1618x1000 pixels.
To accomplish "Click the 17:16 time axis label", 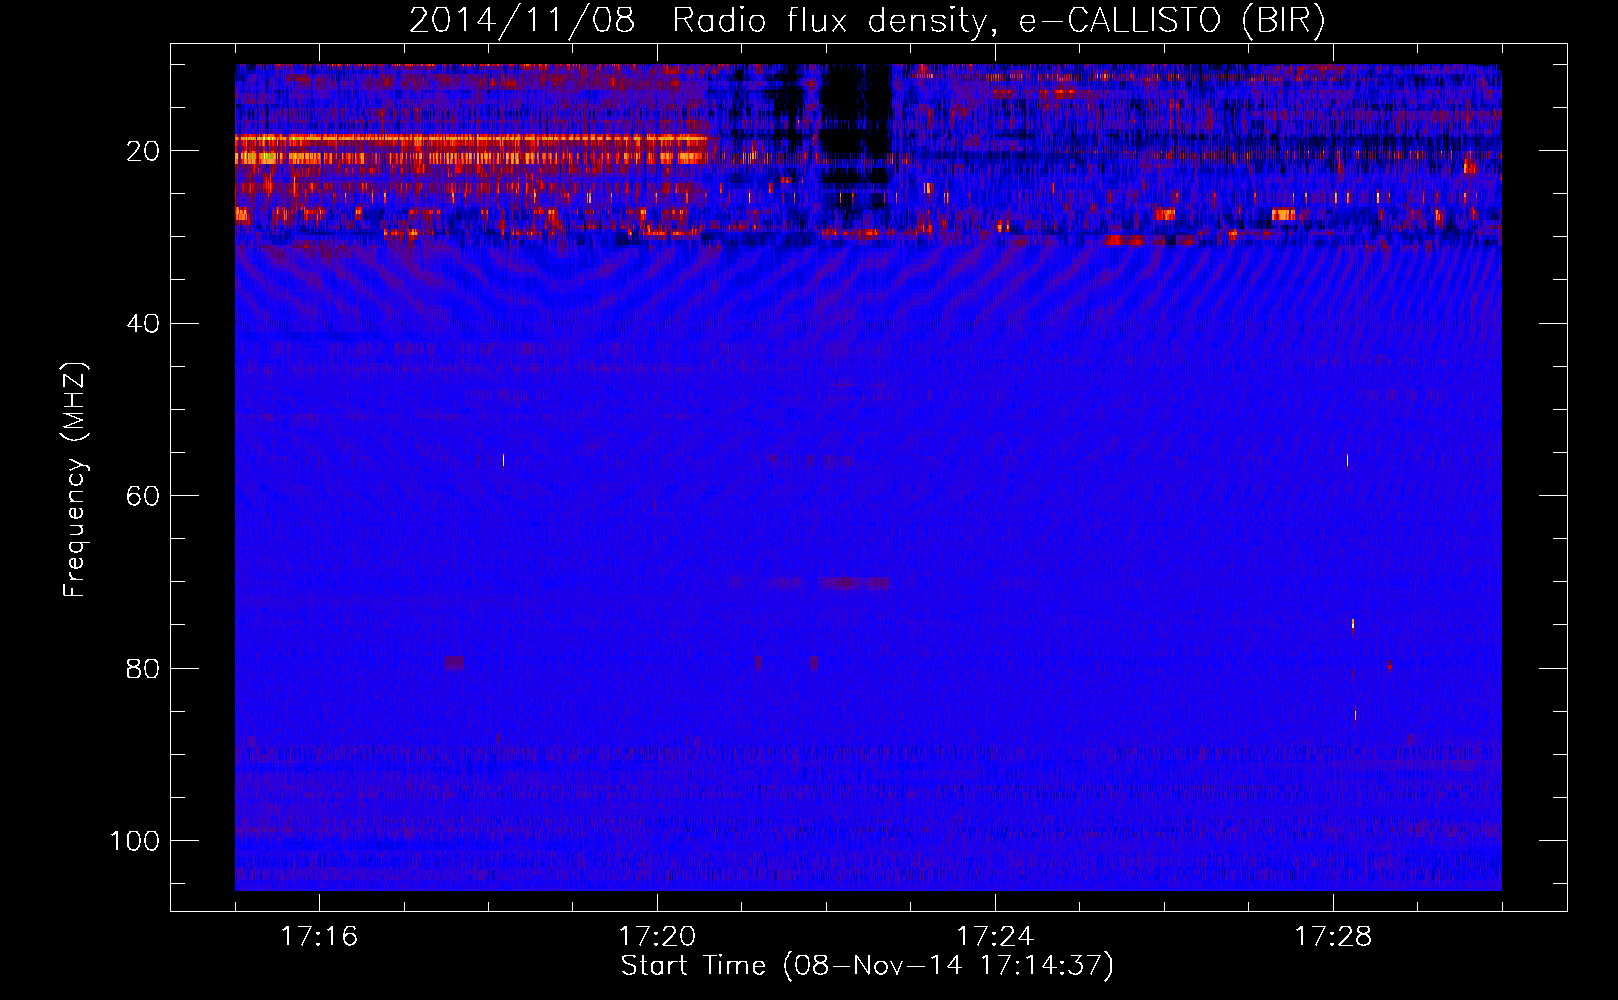I will click(319, 936).
